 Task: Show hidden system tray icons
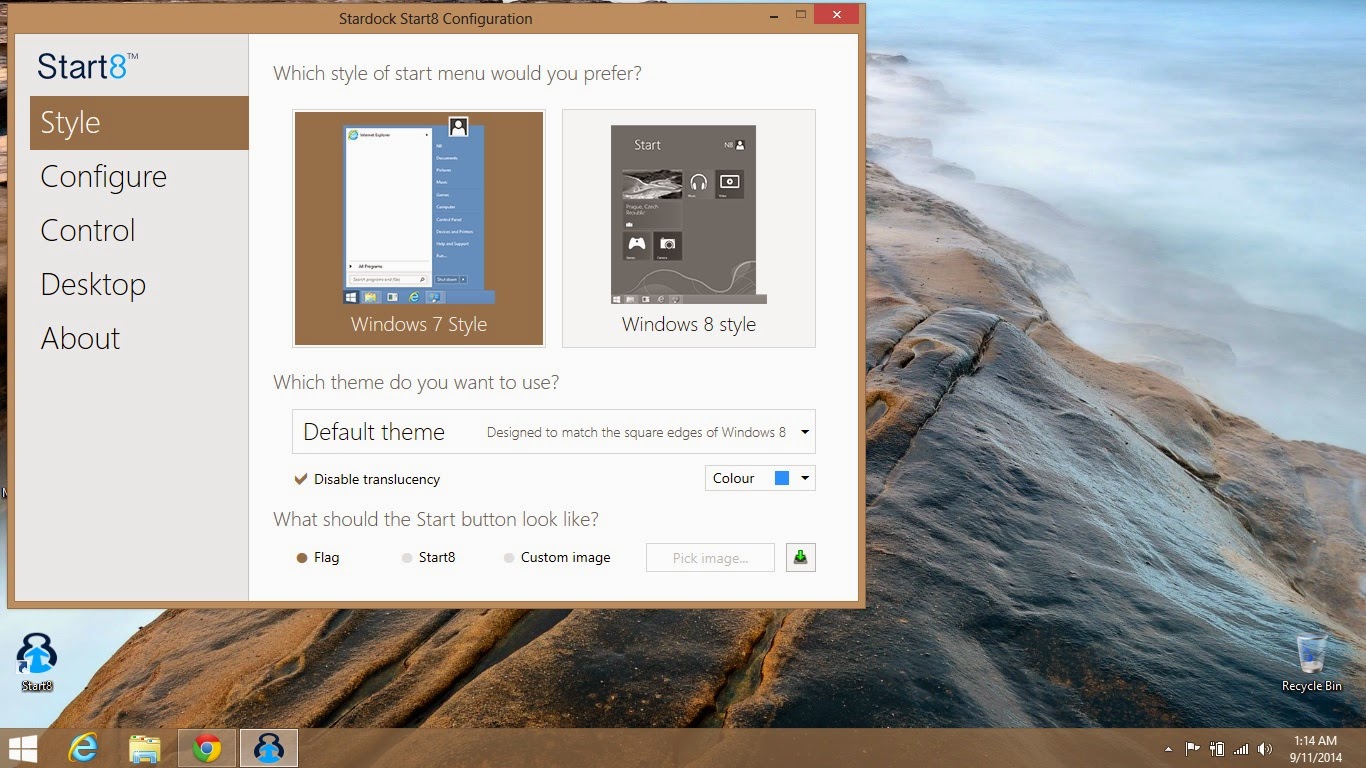click(x=1168, y=749)
